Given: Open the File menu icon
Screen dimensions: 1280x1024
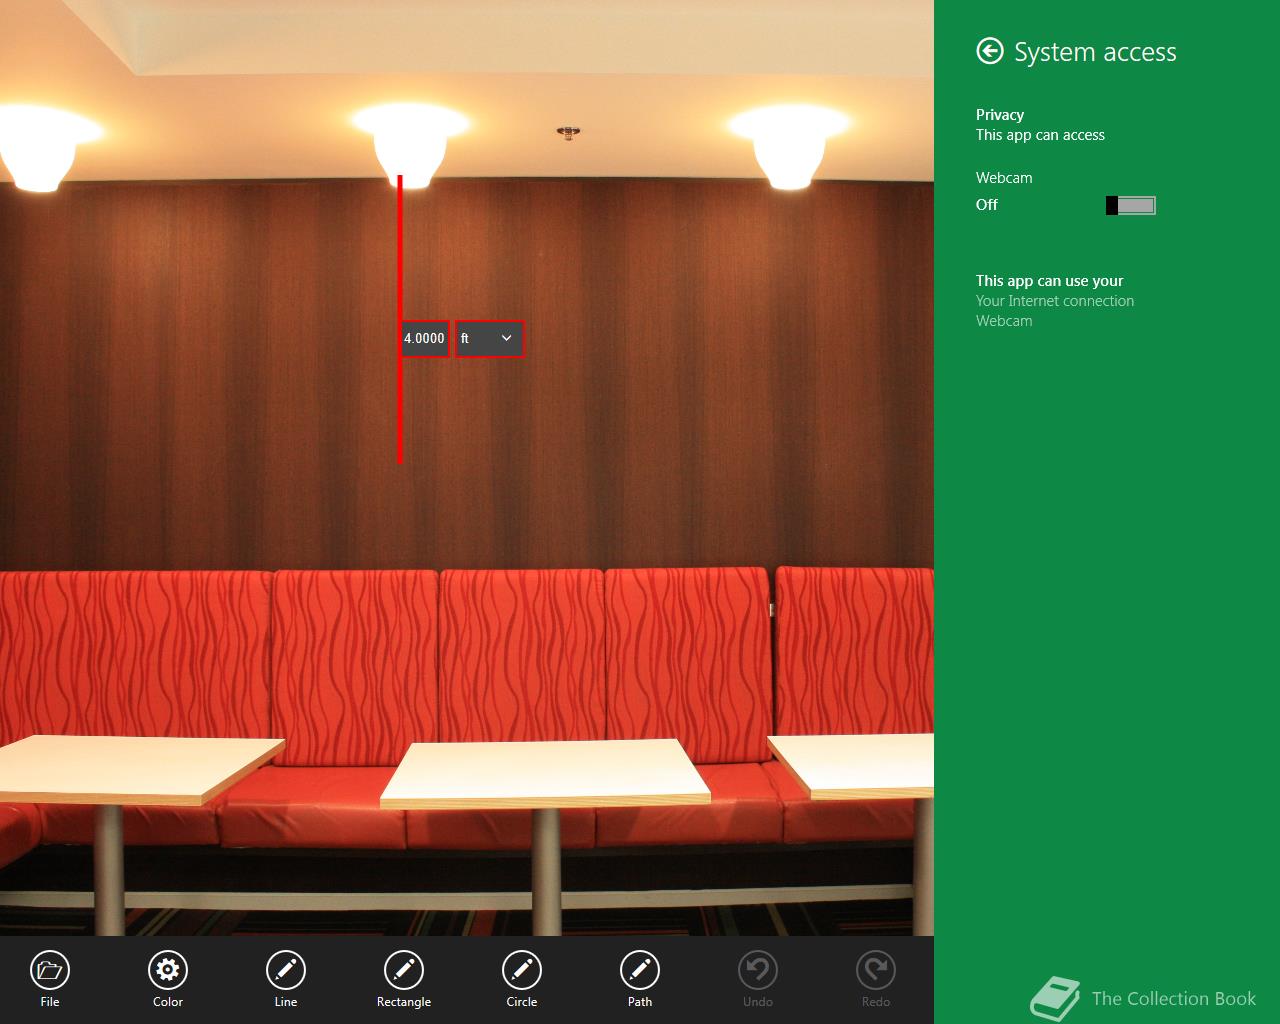Looking at the screenshot, I should [x=50, y=969].
